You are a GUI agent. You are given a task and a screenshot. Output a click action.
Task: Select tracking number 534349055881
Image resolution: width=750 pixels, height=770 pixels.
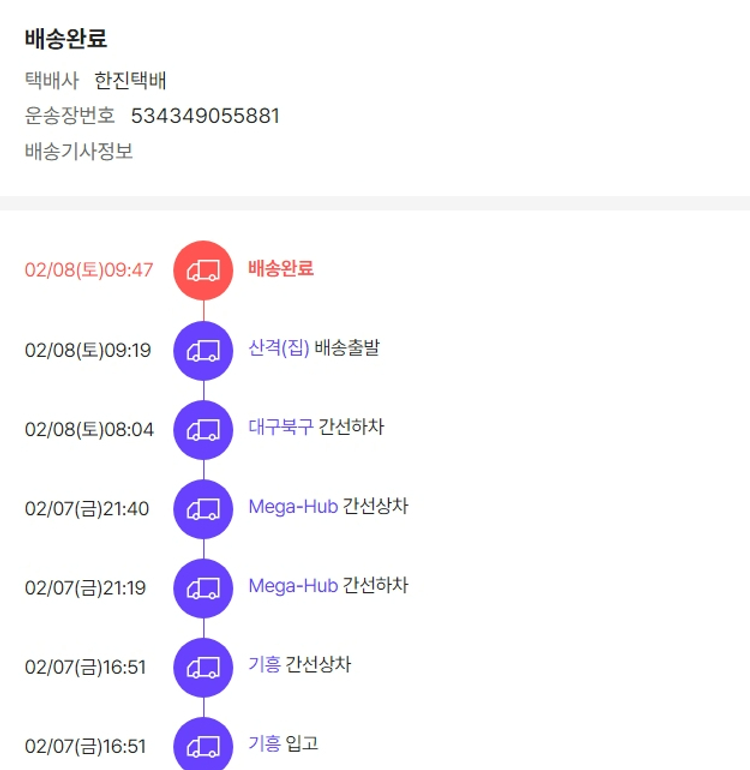pyautogui.click(x=205, y=116)
